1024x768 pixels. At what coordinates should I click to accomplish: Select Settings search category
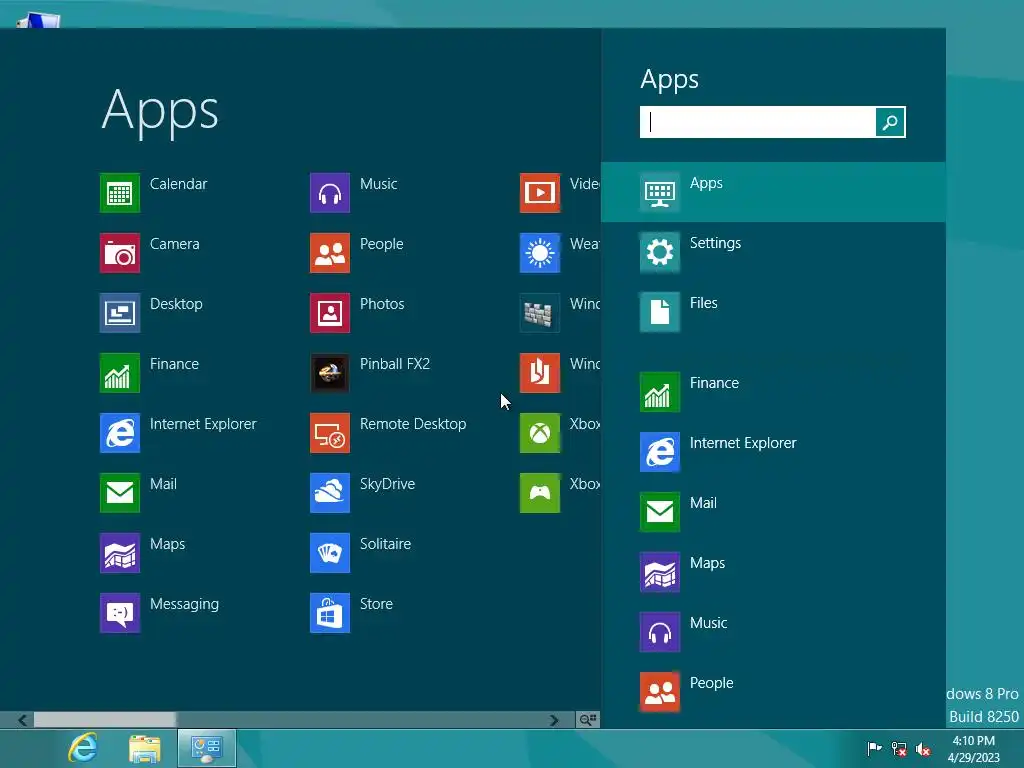[x=773, y=252]
